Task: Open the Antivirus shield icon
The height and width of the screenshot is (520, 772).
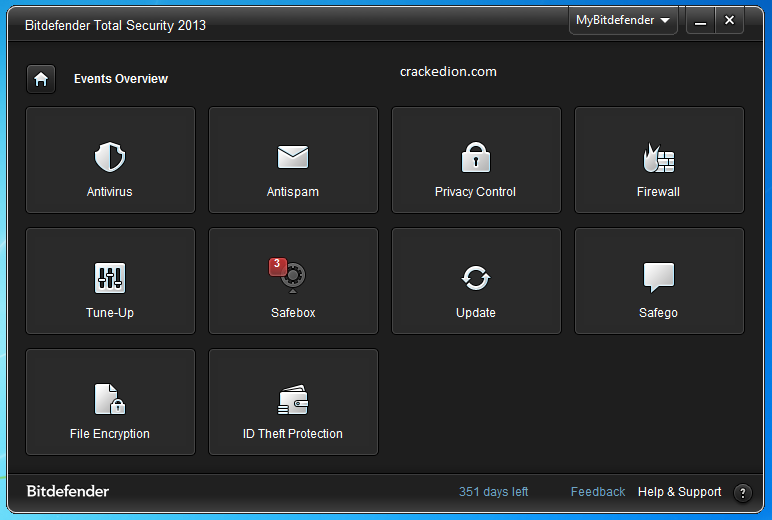Action: tap(110, 157)
